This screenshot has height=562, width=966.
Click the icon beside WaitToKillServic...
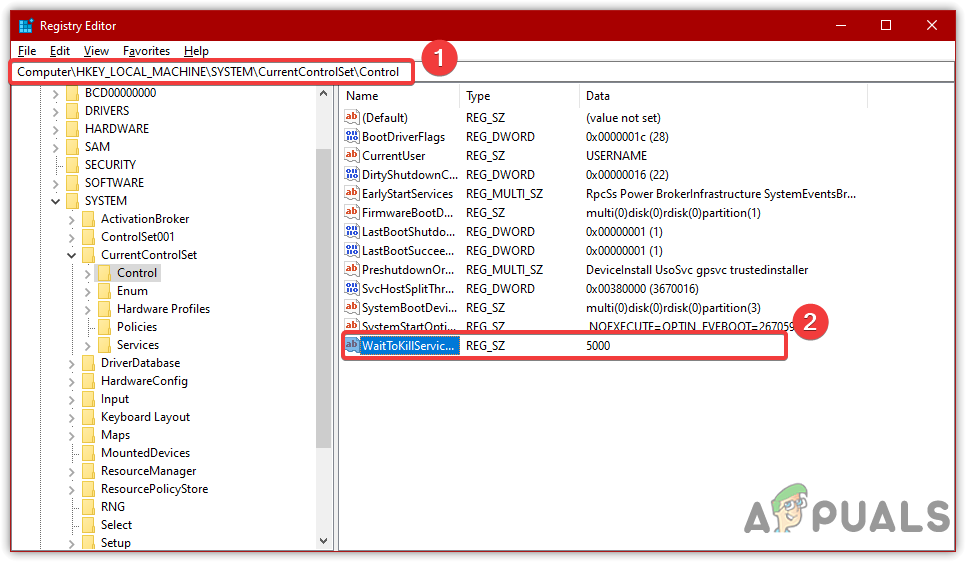[352, 345]
